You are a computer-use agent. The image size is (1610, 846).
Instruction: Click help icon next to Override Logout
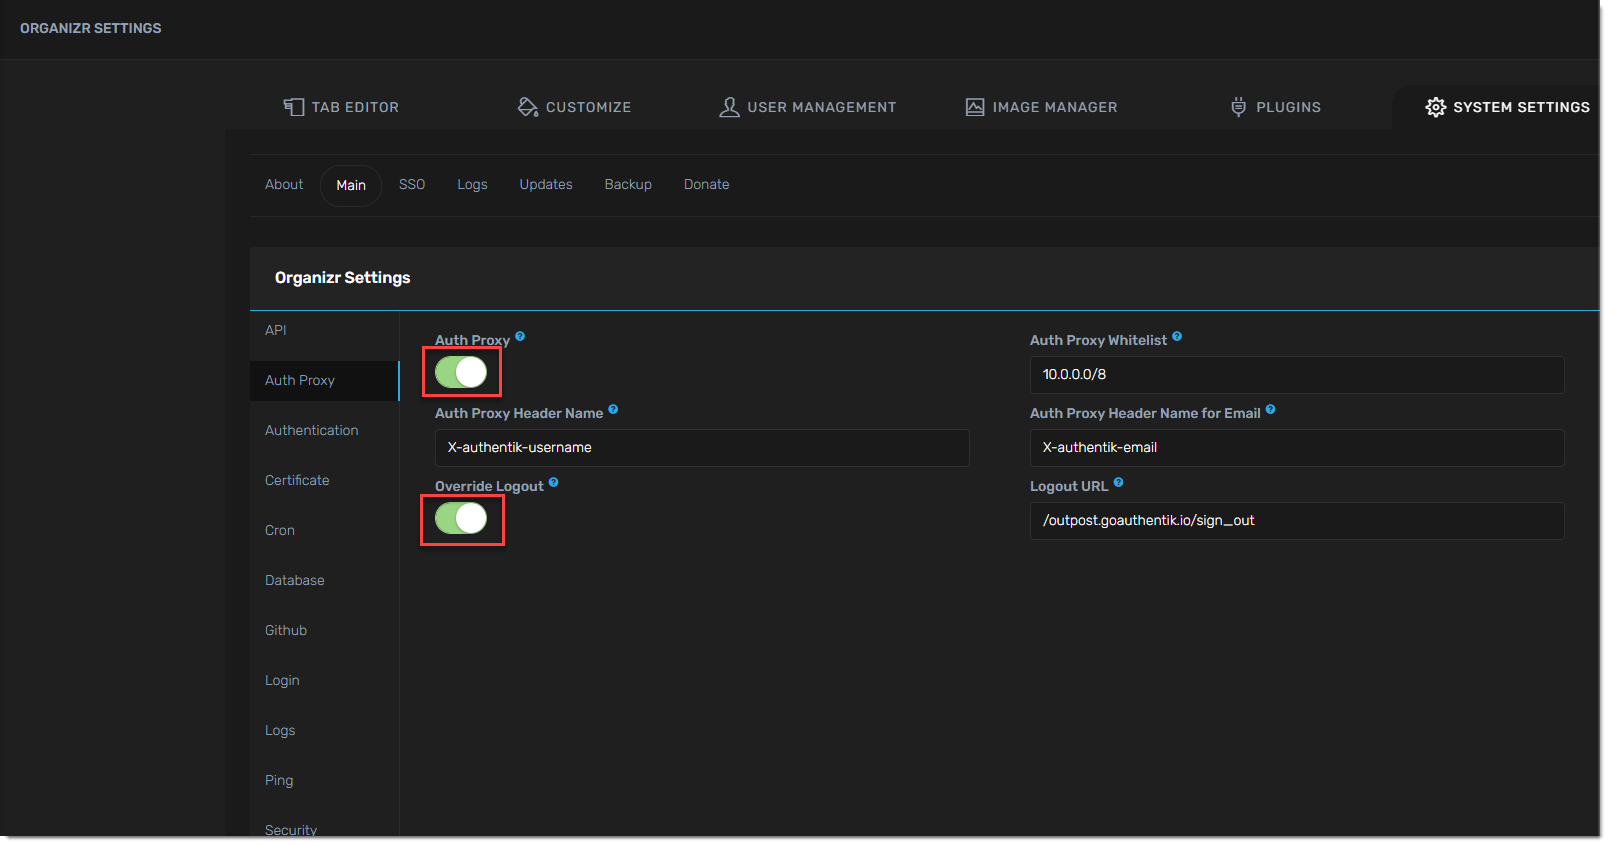coord(553,483)
